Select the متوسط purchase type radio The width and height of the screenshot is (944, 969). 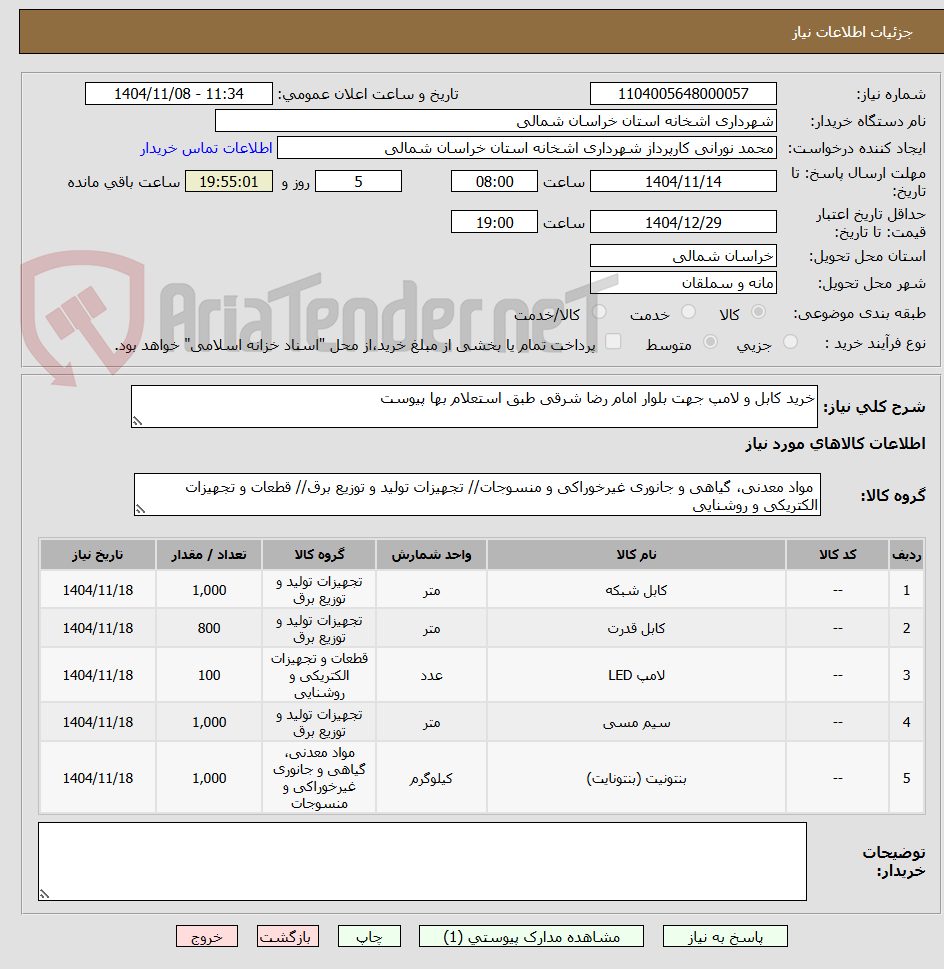710,342
